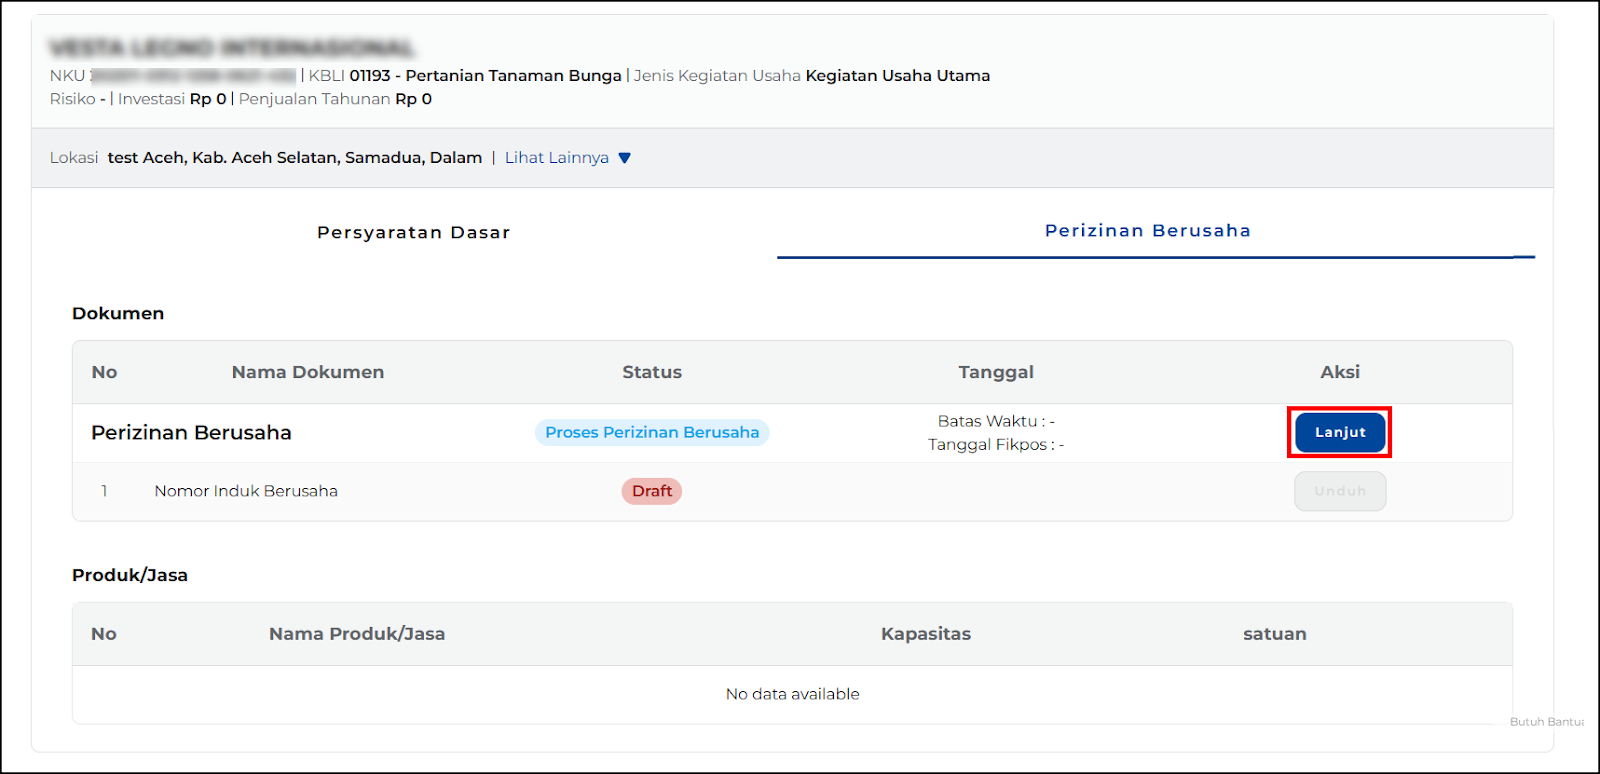Image resolution: width=1600 pixels, height=774 pixels.
Task: Click the Aksi column header
Action: 1339,372
